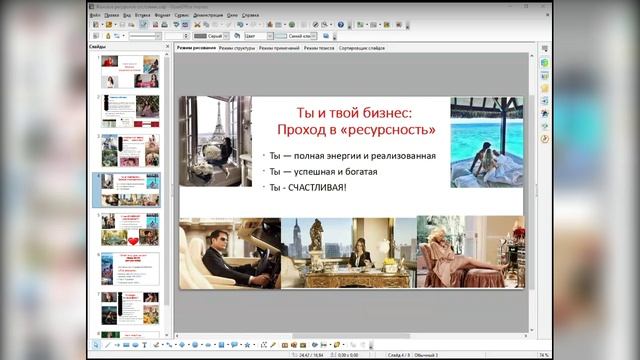Open the New document dropdown arrow
The width and height of the screenshot is (640, 360).
(102, 25)
